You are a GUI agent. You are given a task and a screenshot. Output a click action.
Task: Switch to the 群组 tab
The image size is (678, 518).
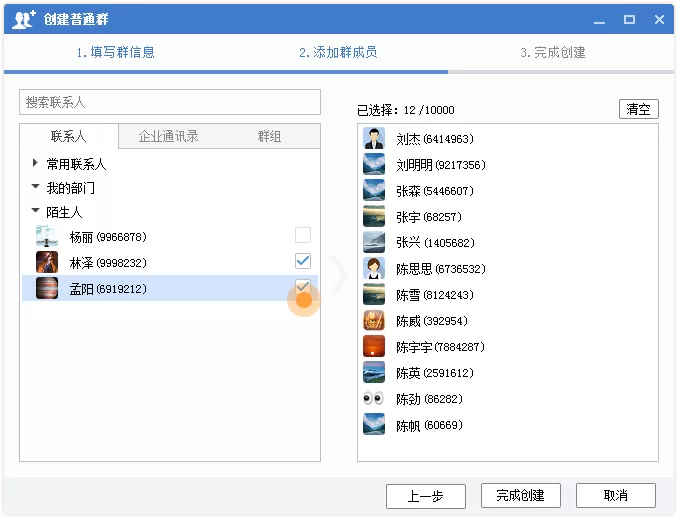pyautogui.click(x=269, y=136)
